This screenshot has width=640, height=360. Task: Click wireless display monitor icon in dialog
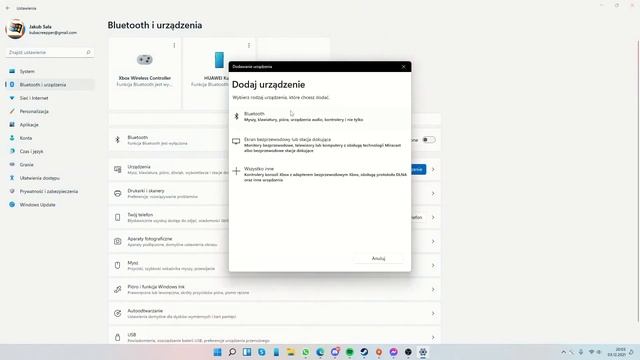click(x=236, y=141)
